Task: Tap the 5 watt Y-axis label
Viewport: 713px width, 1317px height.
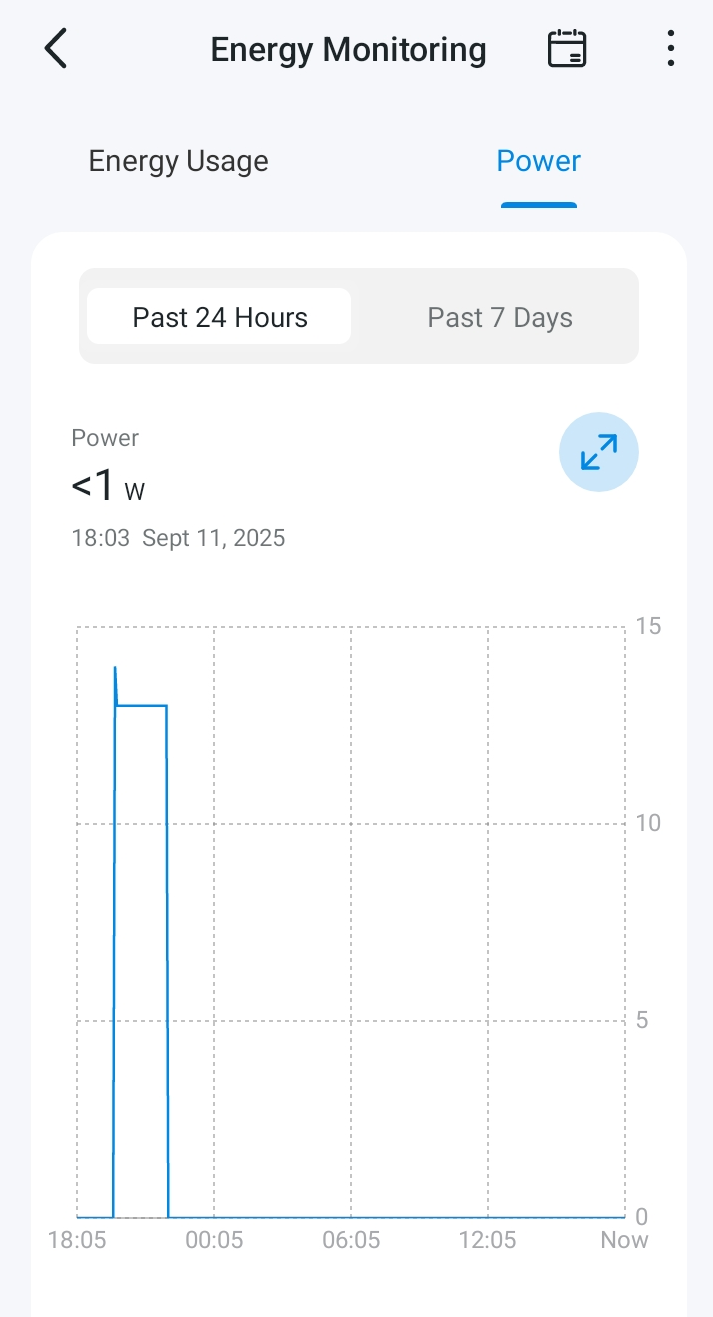Action: [644, 1020]
